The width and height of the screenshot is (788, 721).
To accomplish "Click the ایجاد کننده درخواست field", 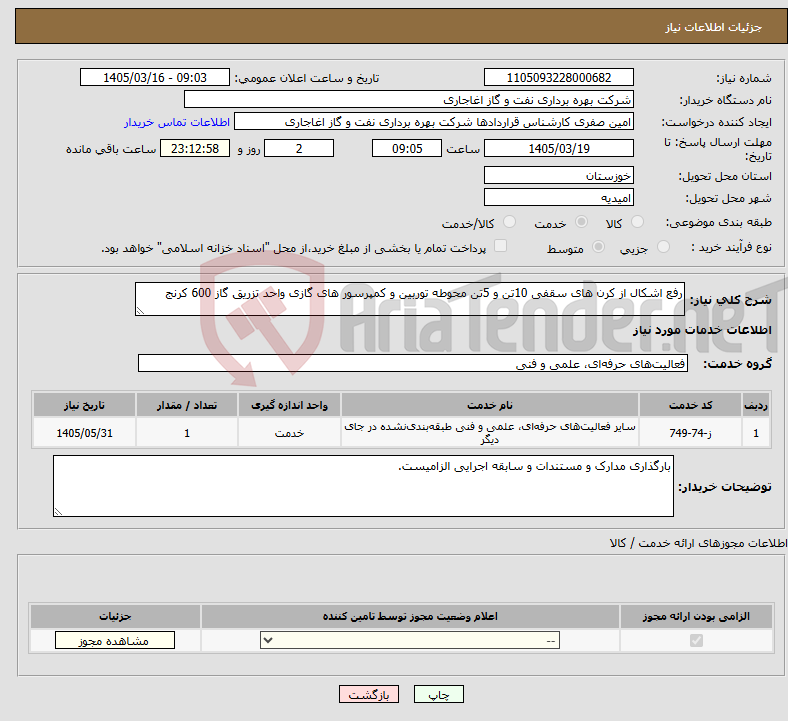I will [434, 122].
